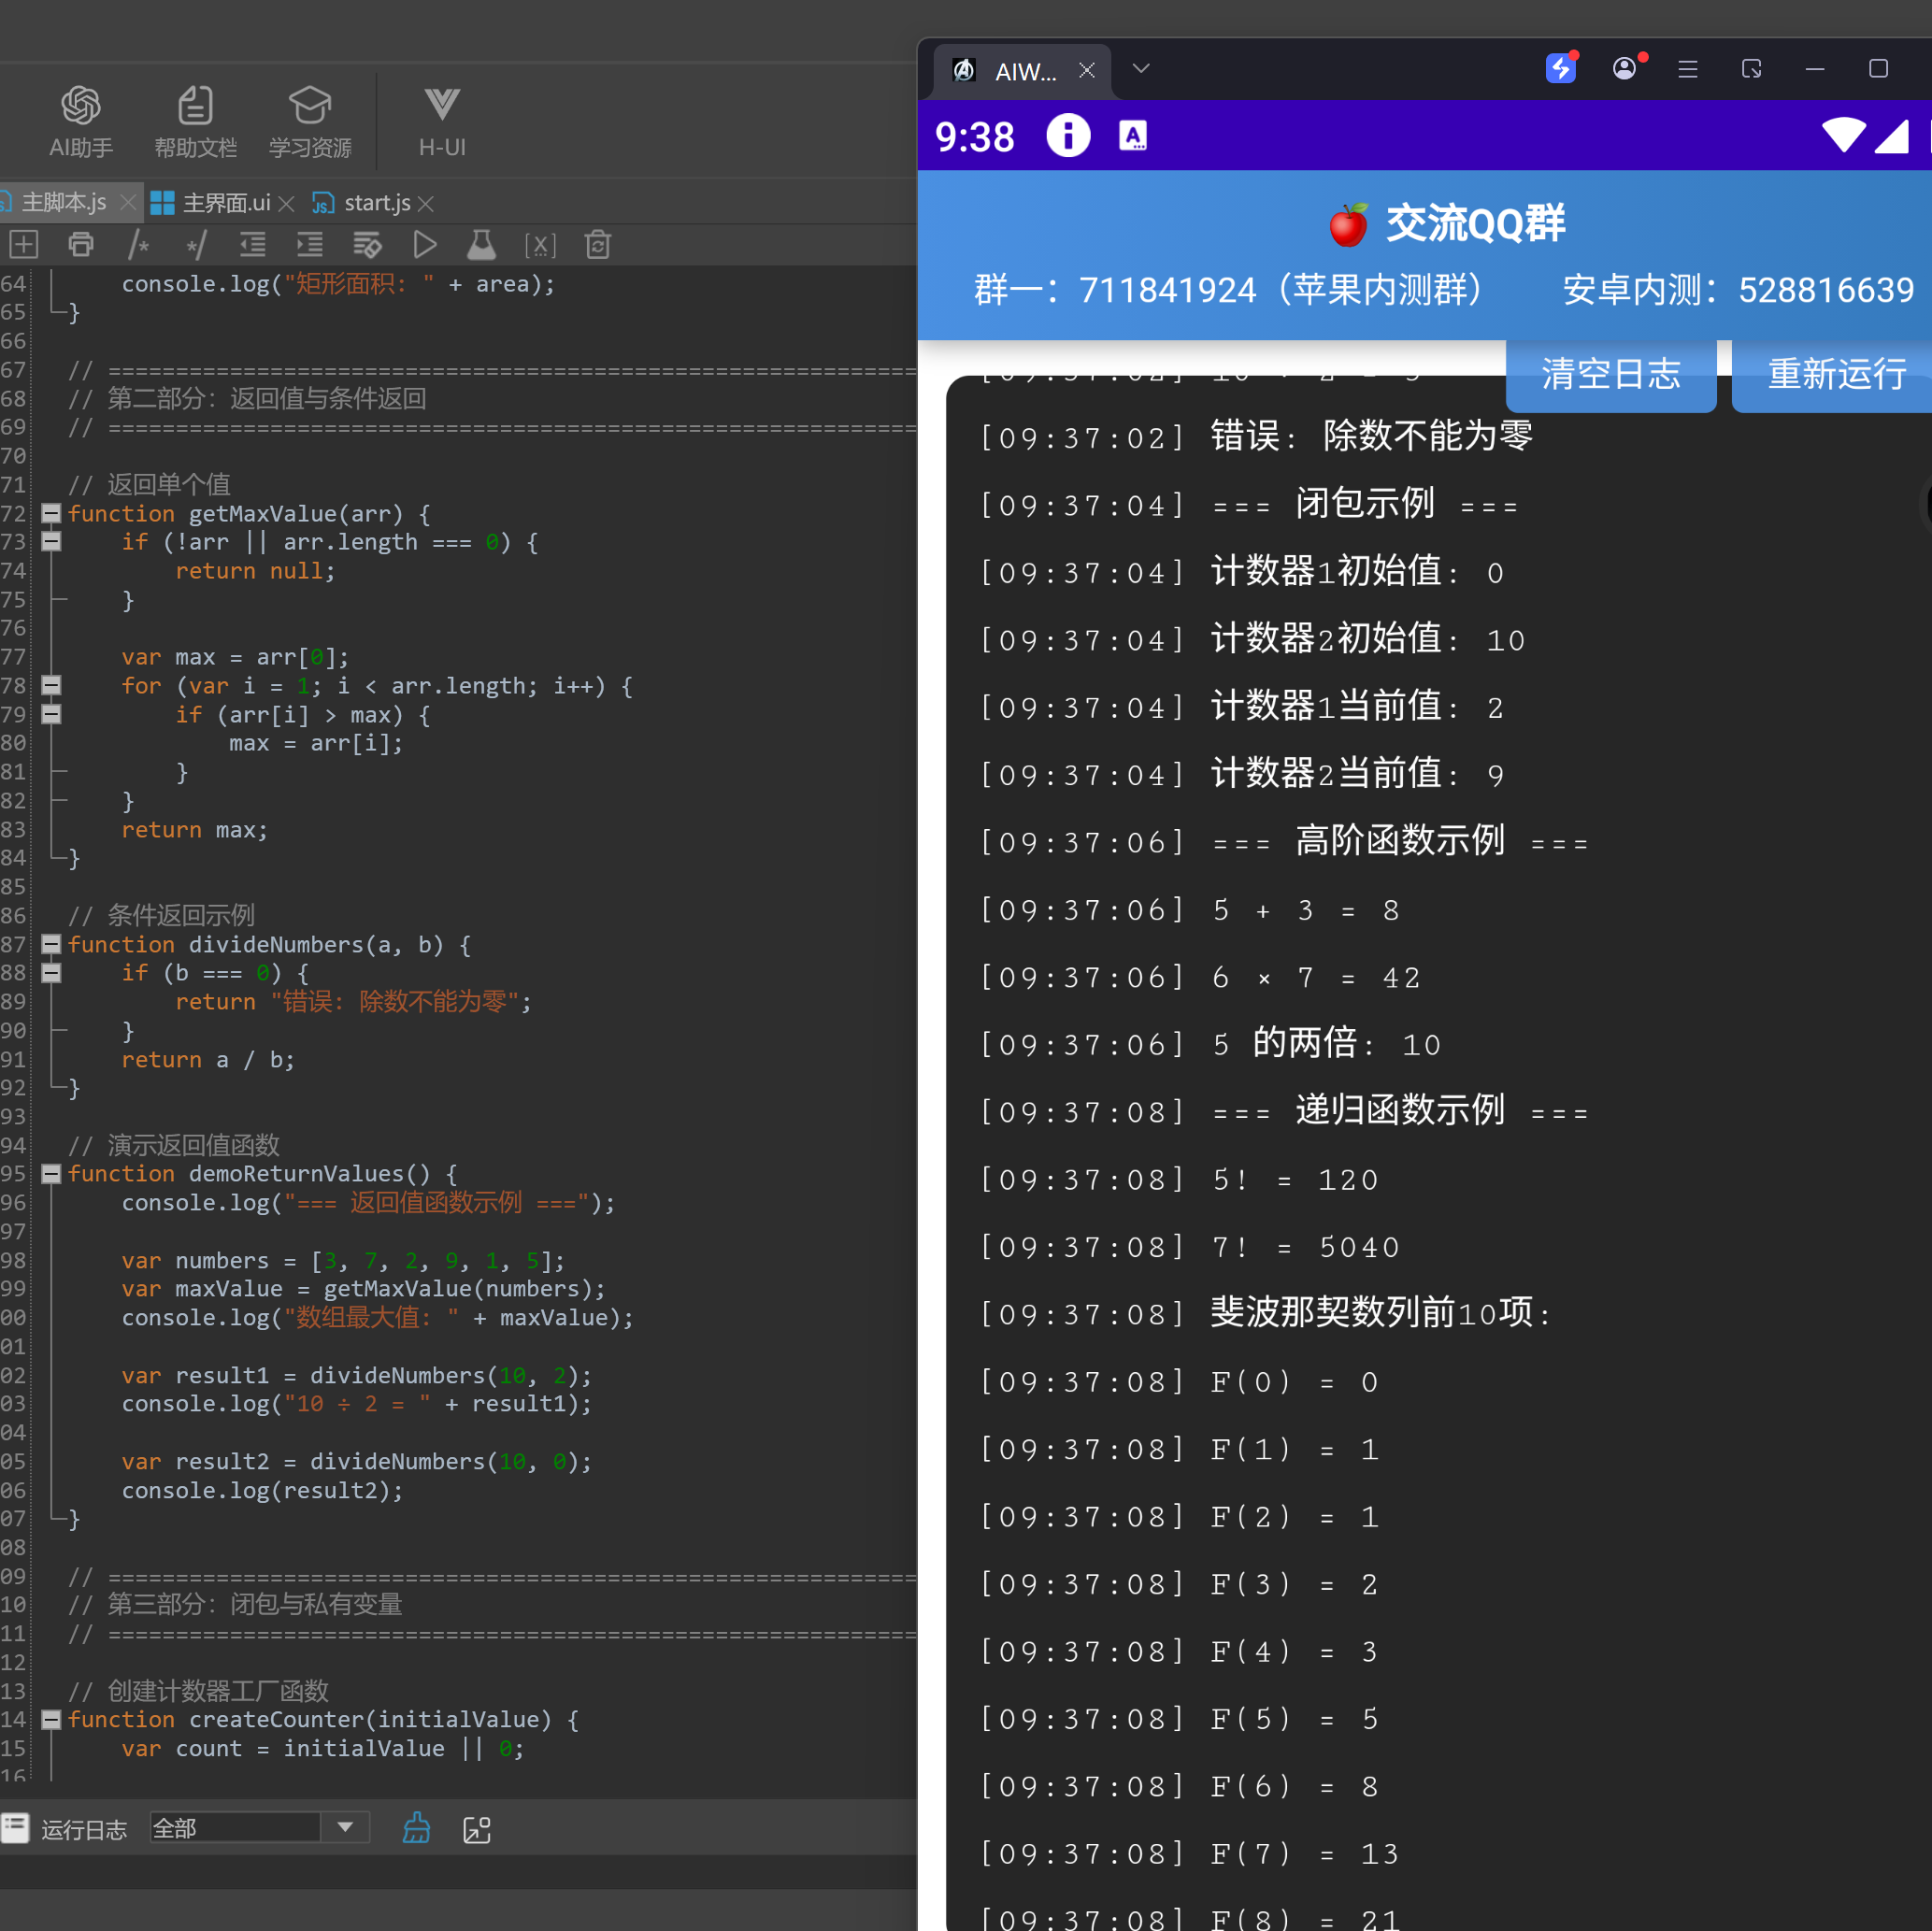Collapse the demoReturnValues function fold marker

point(51,1174)
